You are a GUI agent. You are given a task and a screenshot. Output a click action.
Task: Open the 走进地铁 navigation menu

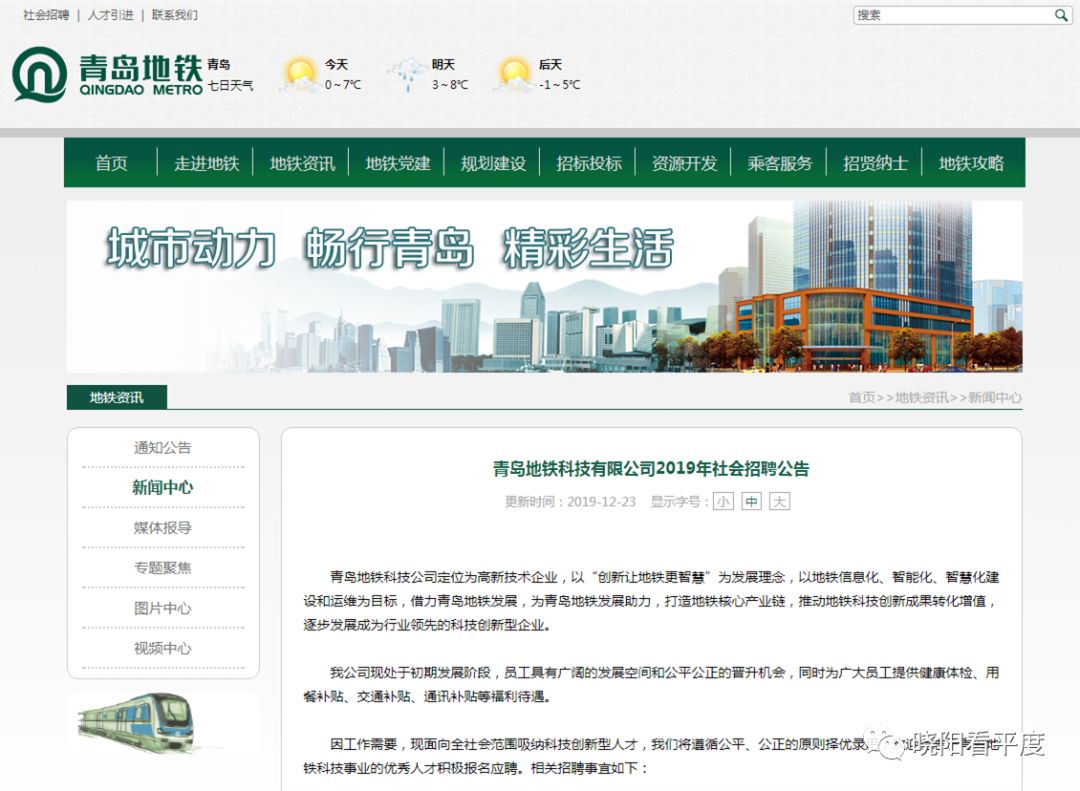(x=206, y=163)
